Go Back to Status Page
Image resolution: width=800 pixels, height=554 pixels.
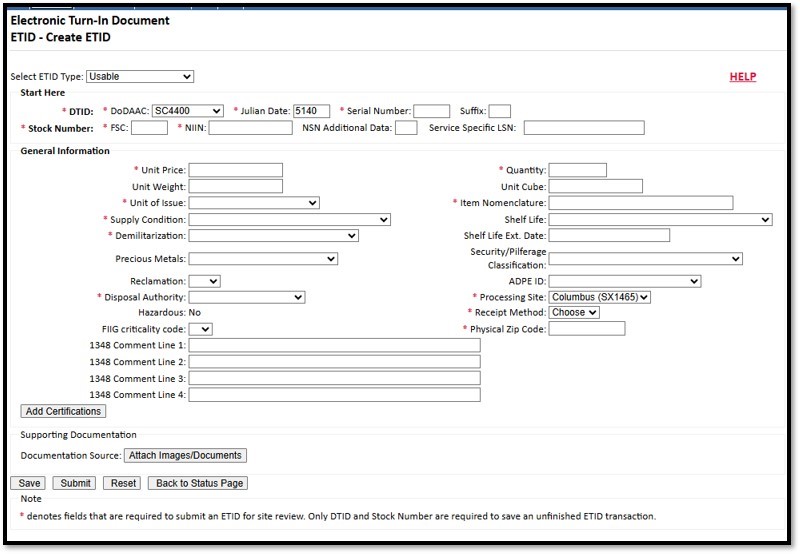point(197,483)
